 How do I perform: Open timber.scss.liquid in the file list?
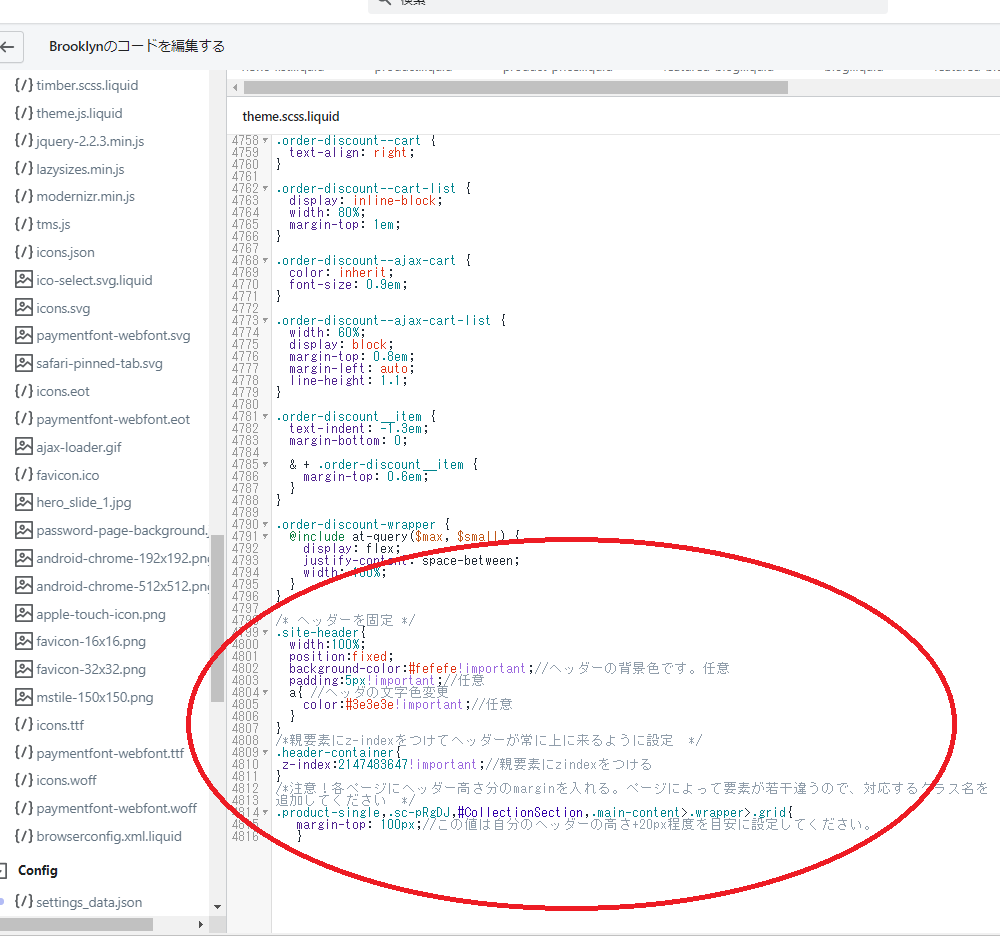click(86, 85)
